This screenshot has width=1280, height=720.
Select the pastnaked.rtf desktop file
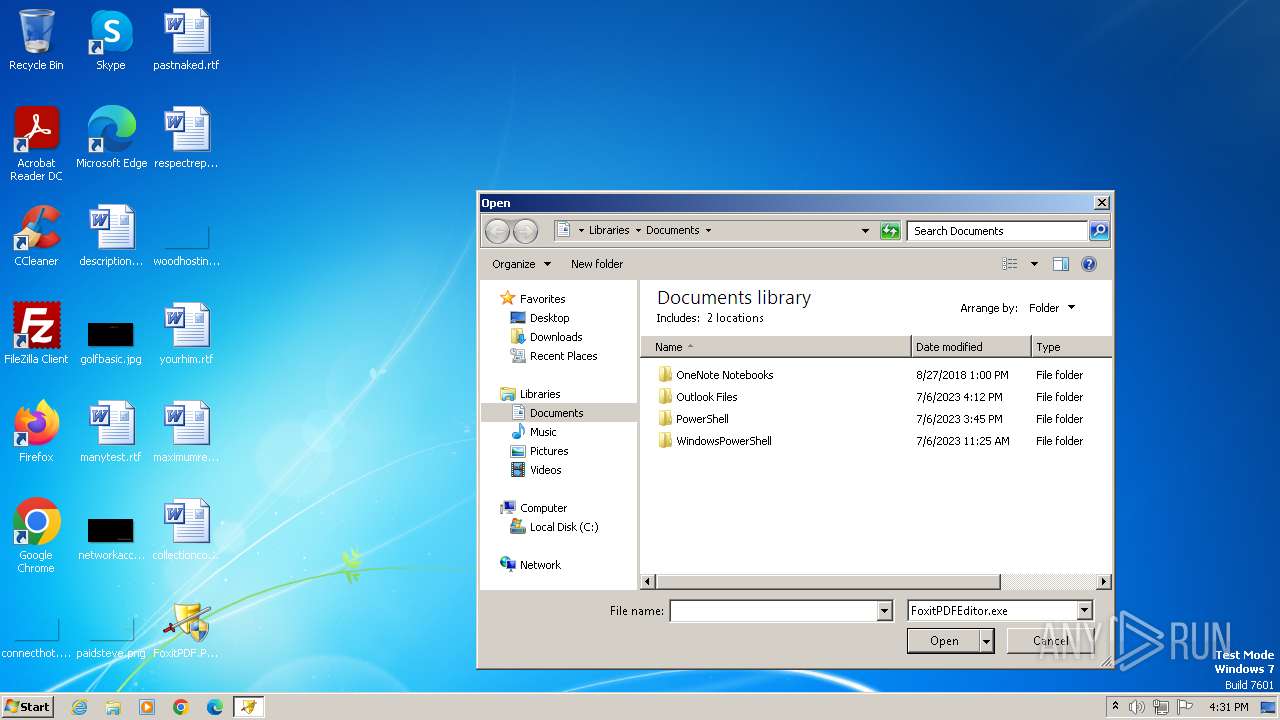pyautogui.click(x=186, y=40)
